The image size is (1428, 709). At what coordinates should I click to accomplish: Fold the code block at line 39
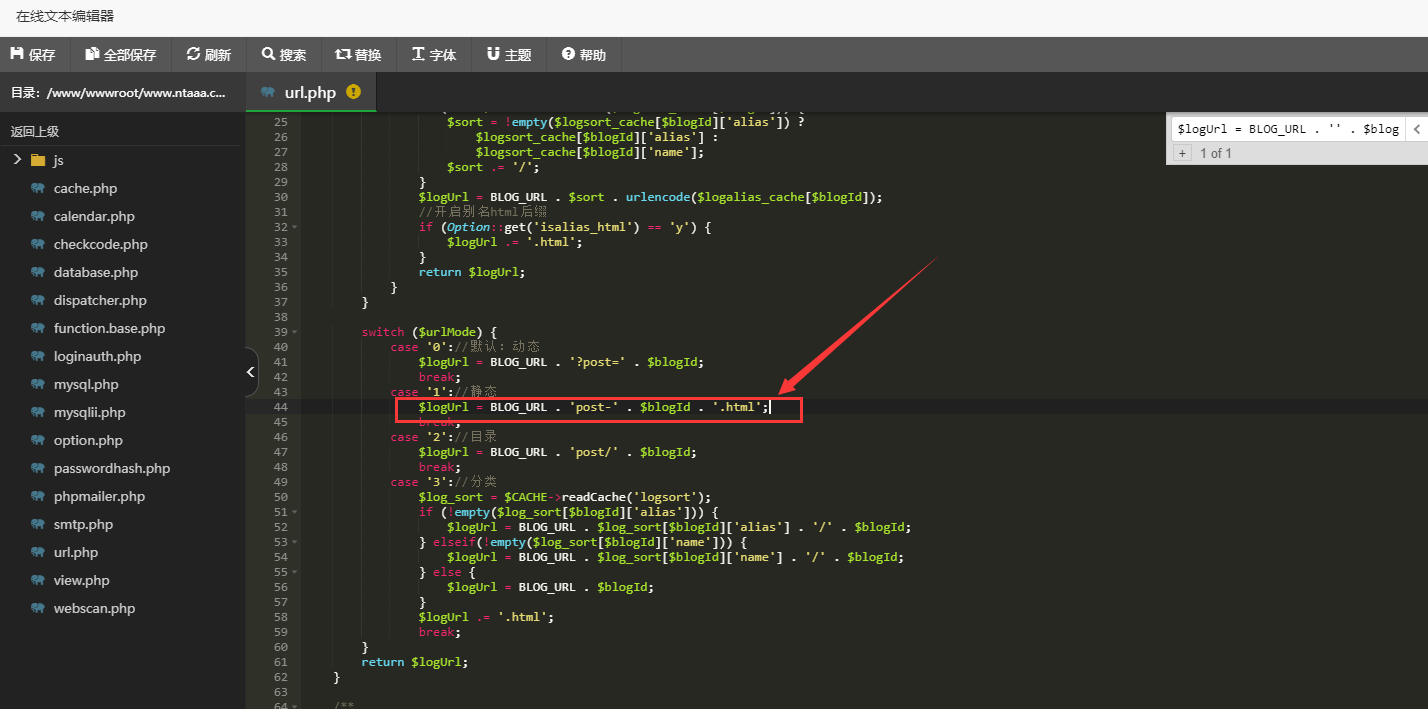tap(294, 332)
